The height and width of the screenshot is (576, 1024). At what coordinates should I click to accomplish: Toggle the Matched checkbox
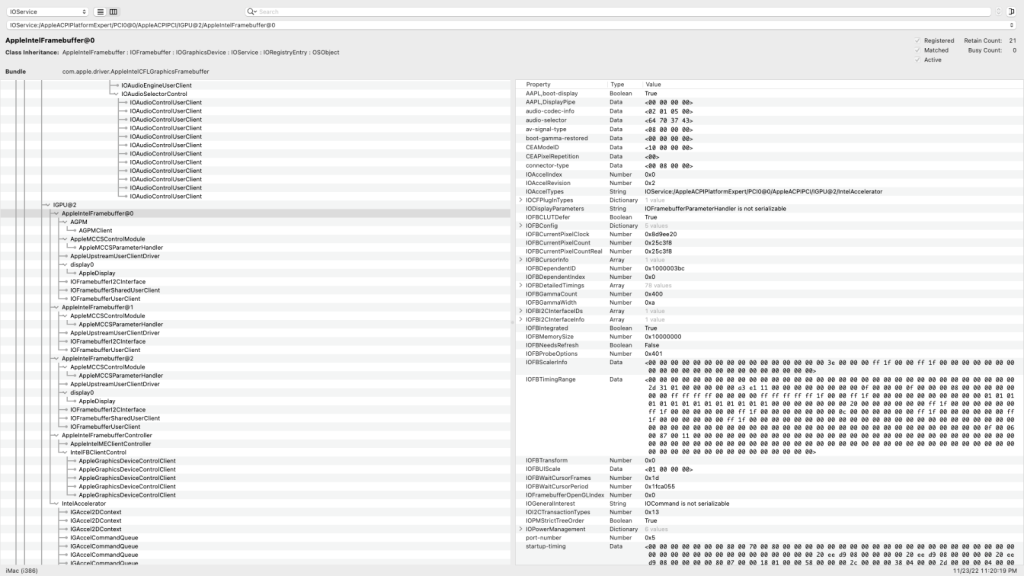(916, 50)
